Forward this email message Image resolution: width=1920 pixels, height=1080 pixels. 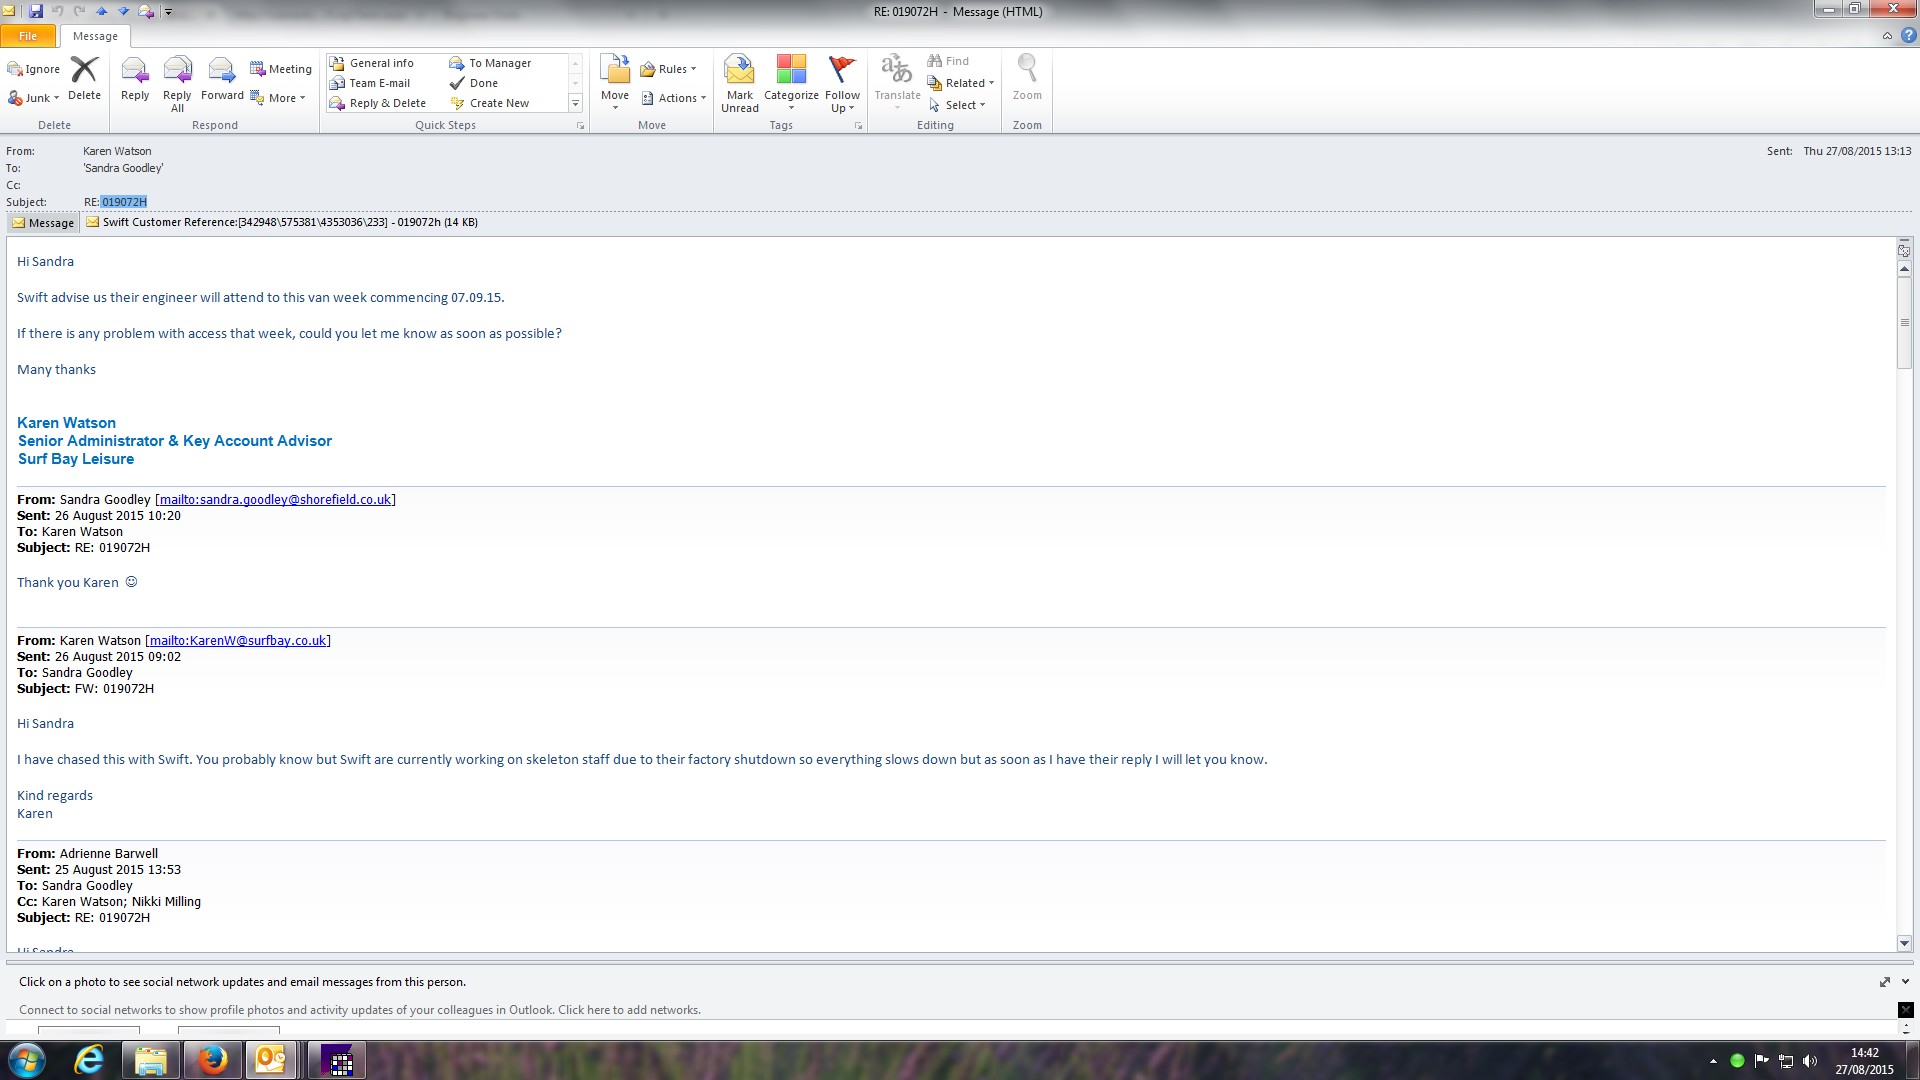point(222,80)
